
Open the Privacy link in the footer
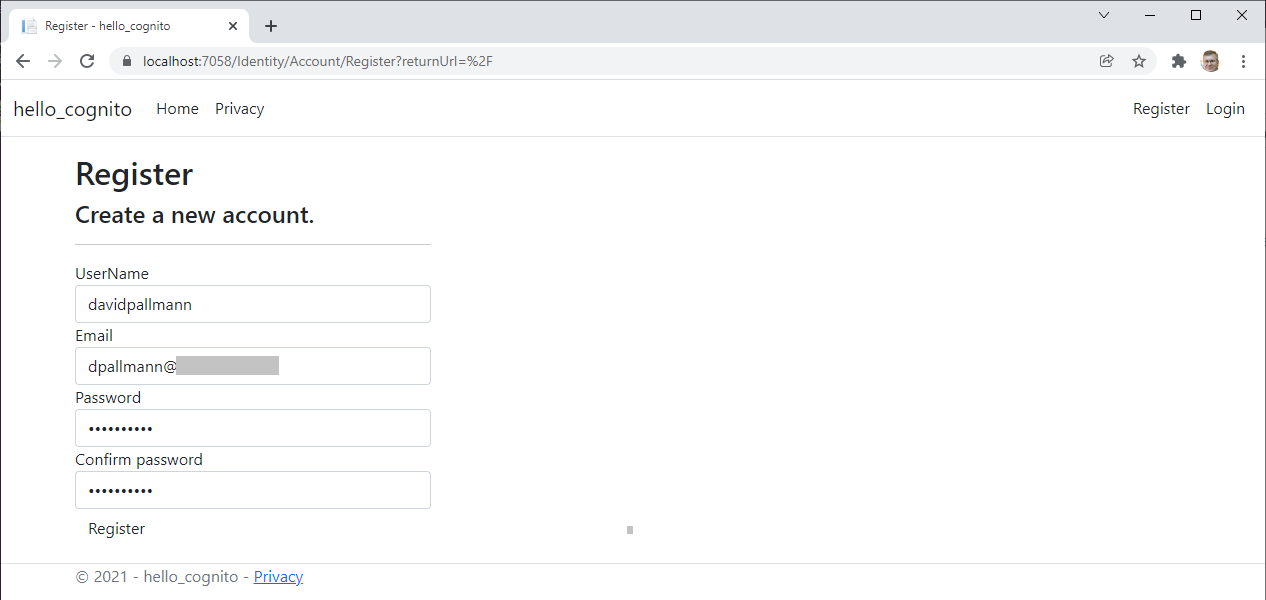(278, 577)
